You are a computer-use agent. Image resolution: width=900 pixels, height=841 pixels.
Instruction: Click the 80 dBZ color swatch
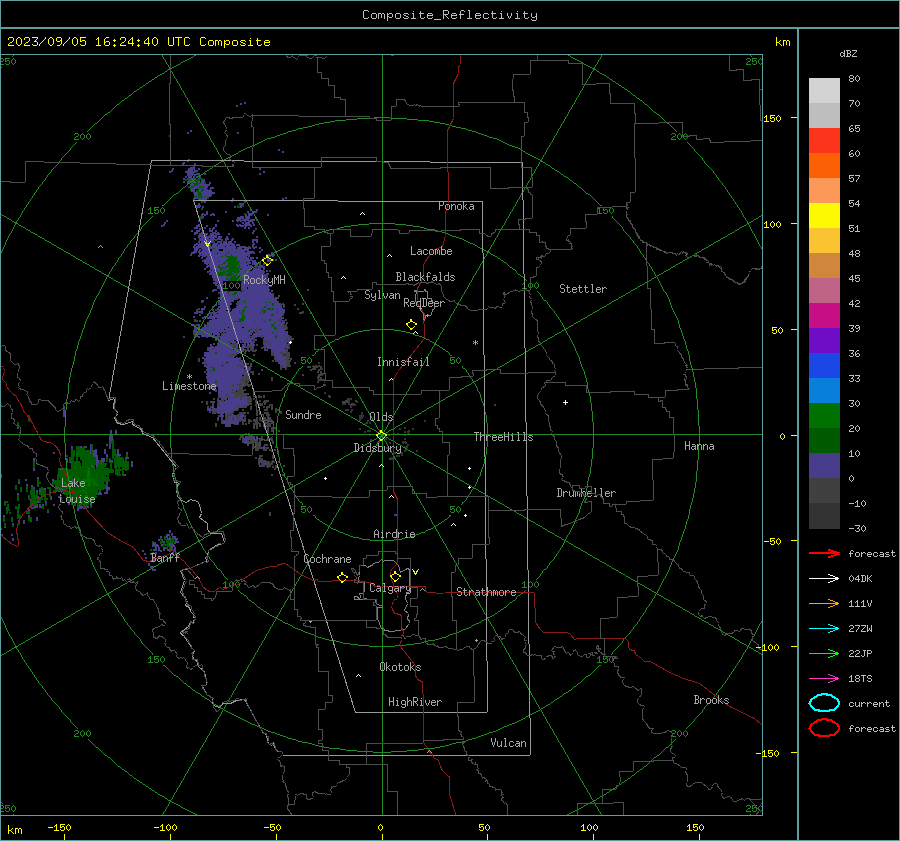coord(824,90)
